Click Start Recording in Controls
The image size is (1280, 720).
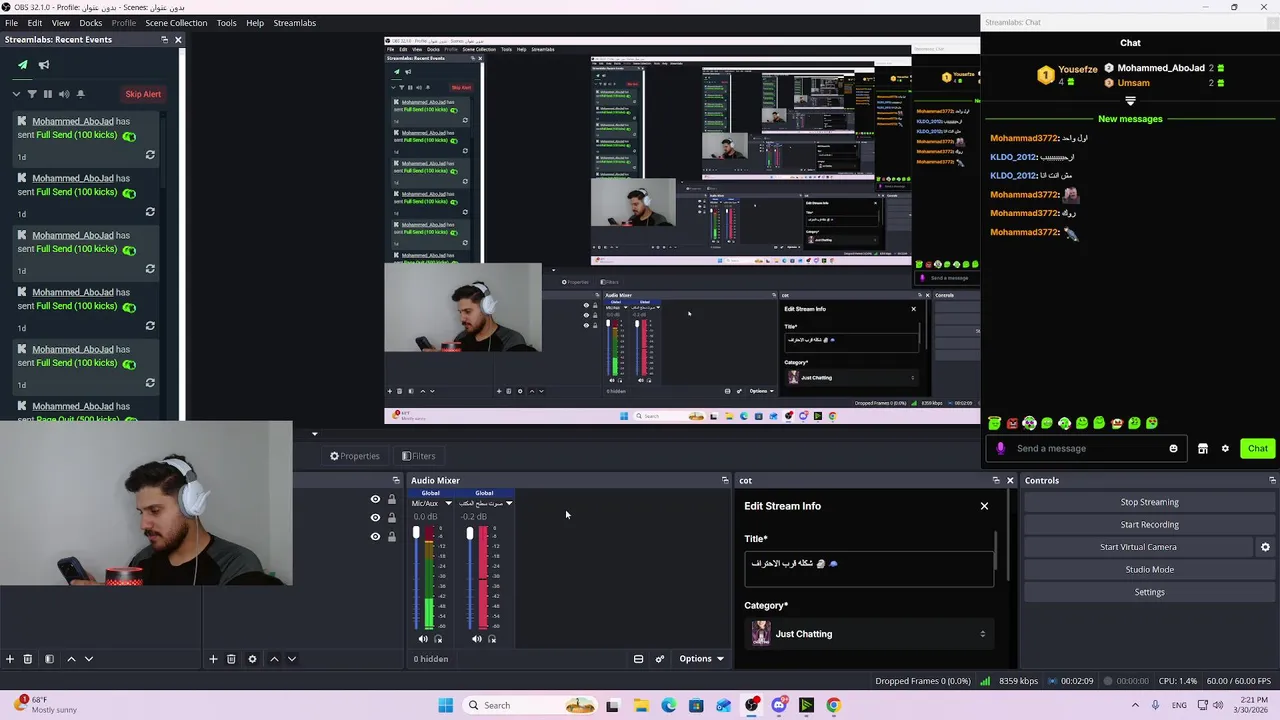point(1149,525)
